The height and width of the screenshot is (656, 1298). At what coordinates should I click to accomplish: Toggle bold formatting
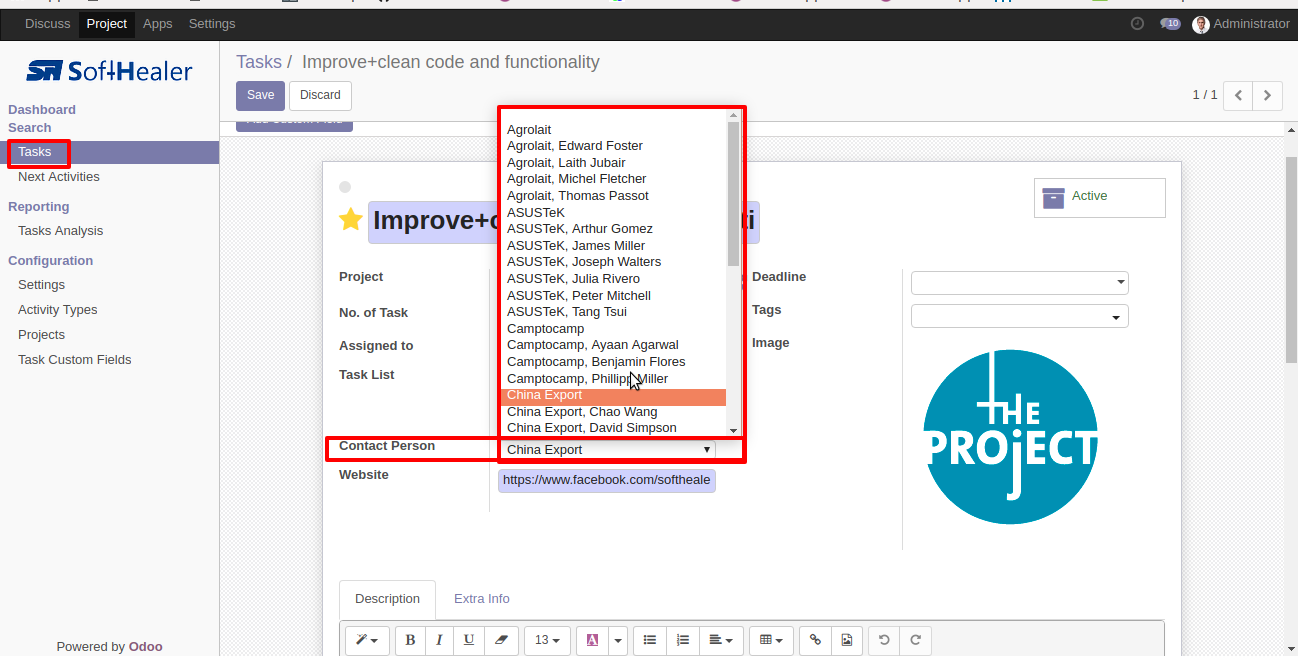410,640
